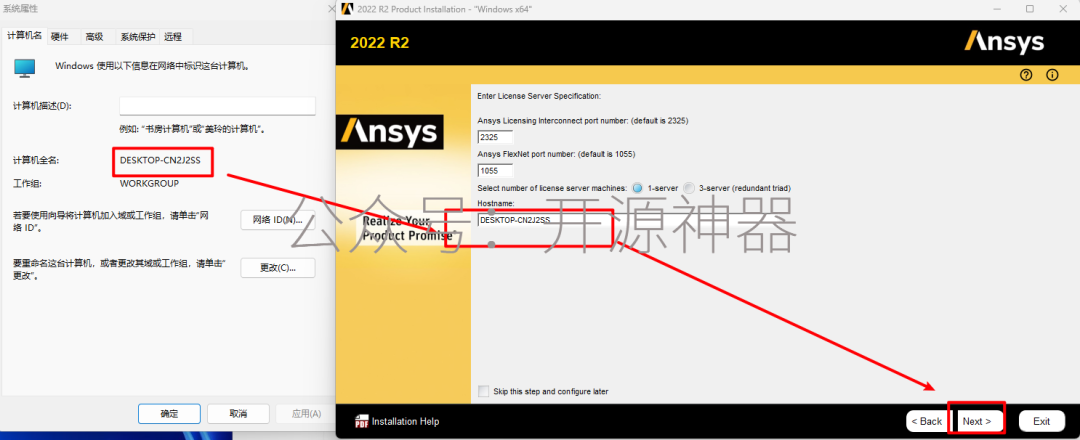Click the WORKGROUP value text
Viewport: 1080px width, 440px height.
click(149, 184)
